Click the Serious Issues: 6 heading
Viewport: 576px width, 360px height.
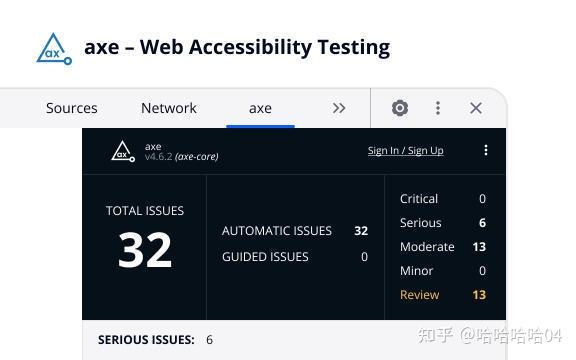(155, 340)
